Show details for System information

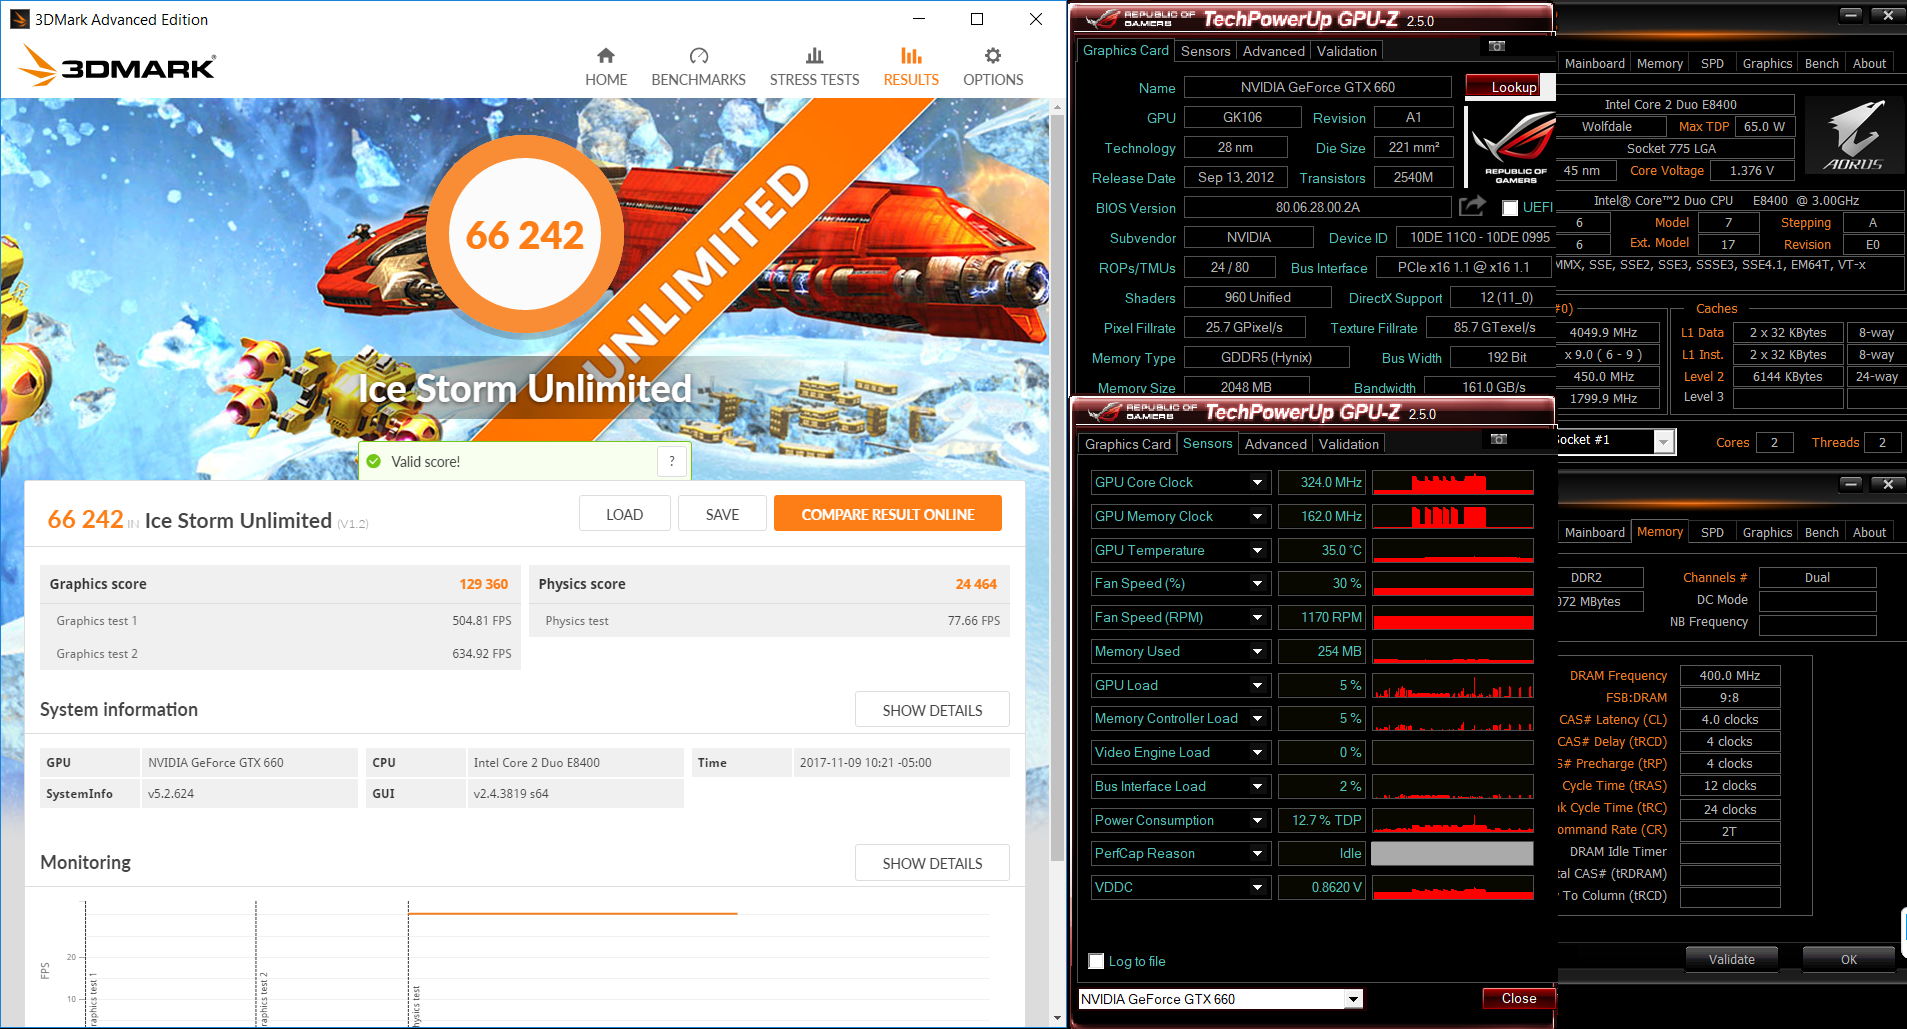pyautogui.click(x=932, y=710)
